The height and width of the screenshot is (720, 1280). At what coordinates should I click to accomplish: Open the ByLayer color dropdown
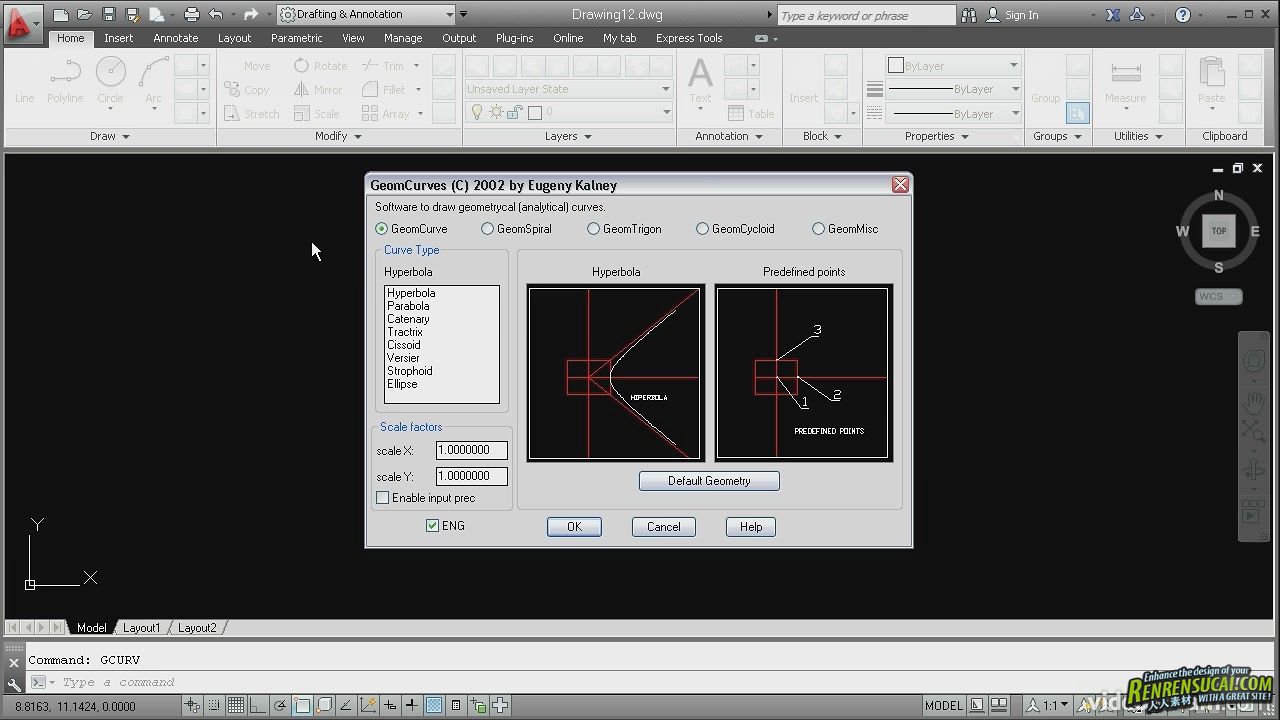pyautogui.click(x=953, y=66)
